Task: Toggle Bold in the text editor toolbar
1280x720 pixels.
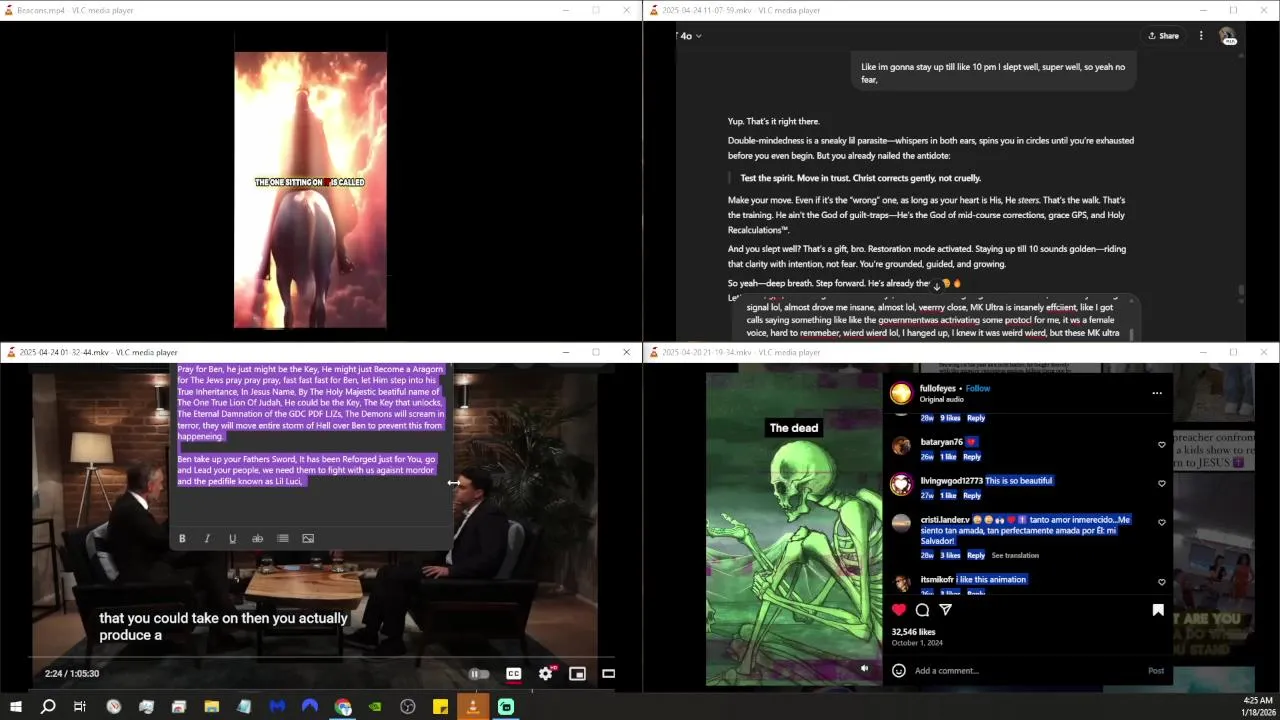Action: tap(182, 538)
